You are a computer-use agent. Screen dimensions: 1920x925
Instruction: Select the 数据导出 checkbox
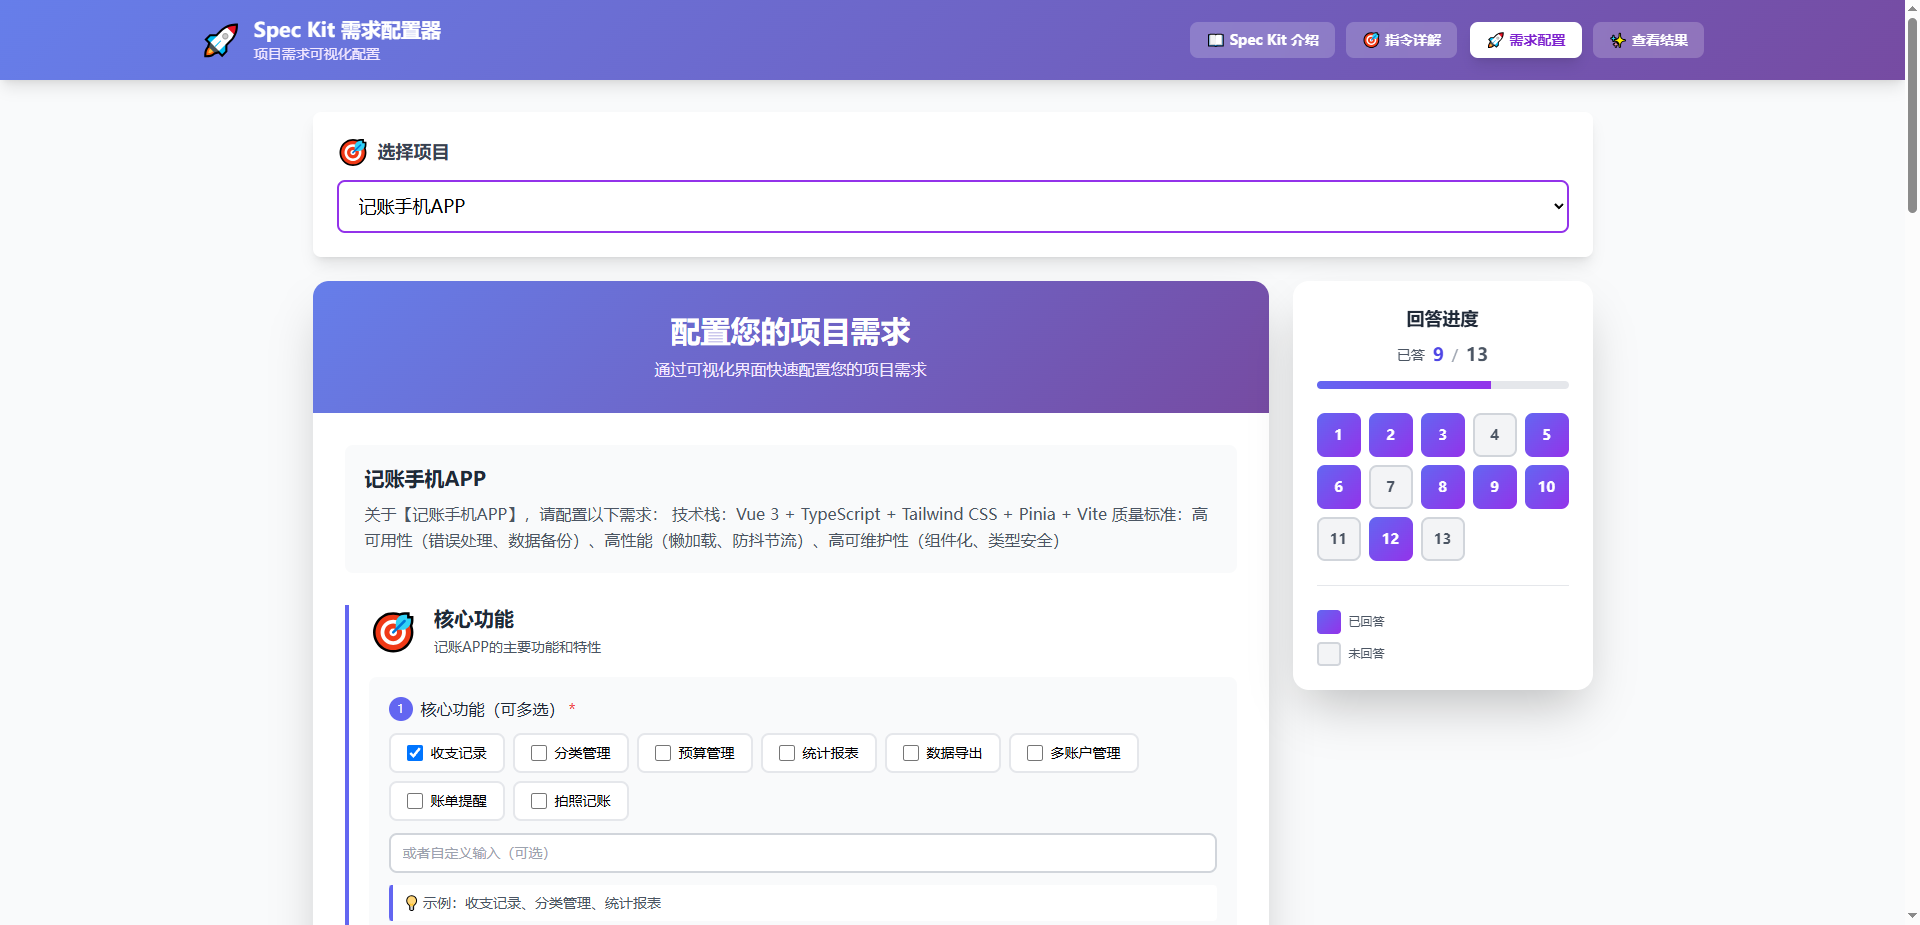tap(911, 753)
